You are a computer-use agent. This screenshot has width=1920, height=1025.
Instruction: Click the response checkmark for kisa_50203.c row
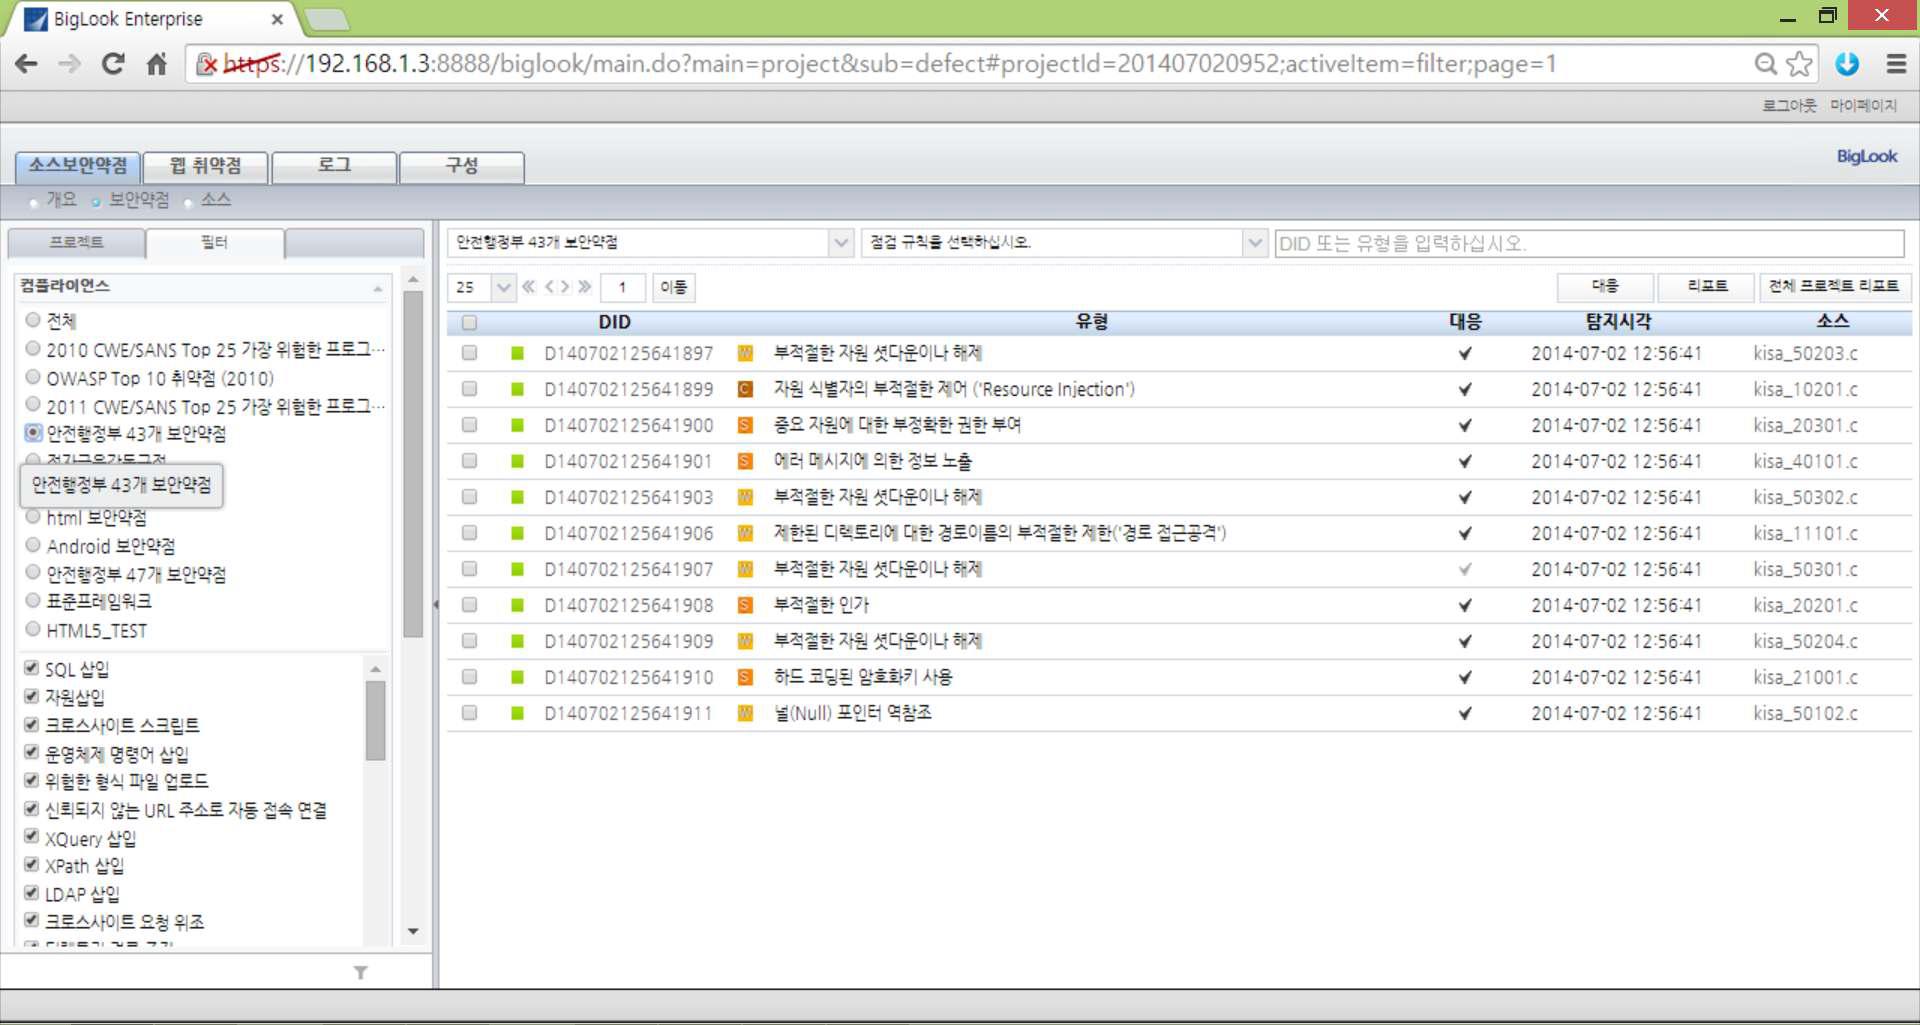(1465, 353)
